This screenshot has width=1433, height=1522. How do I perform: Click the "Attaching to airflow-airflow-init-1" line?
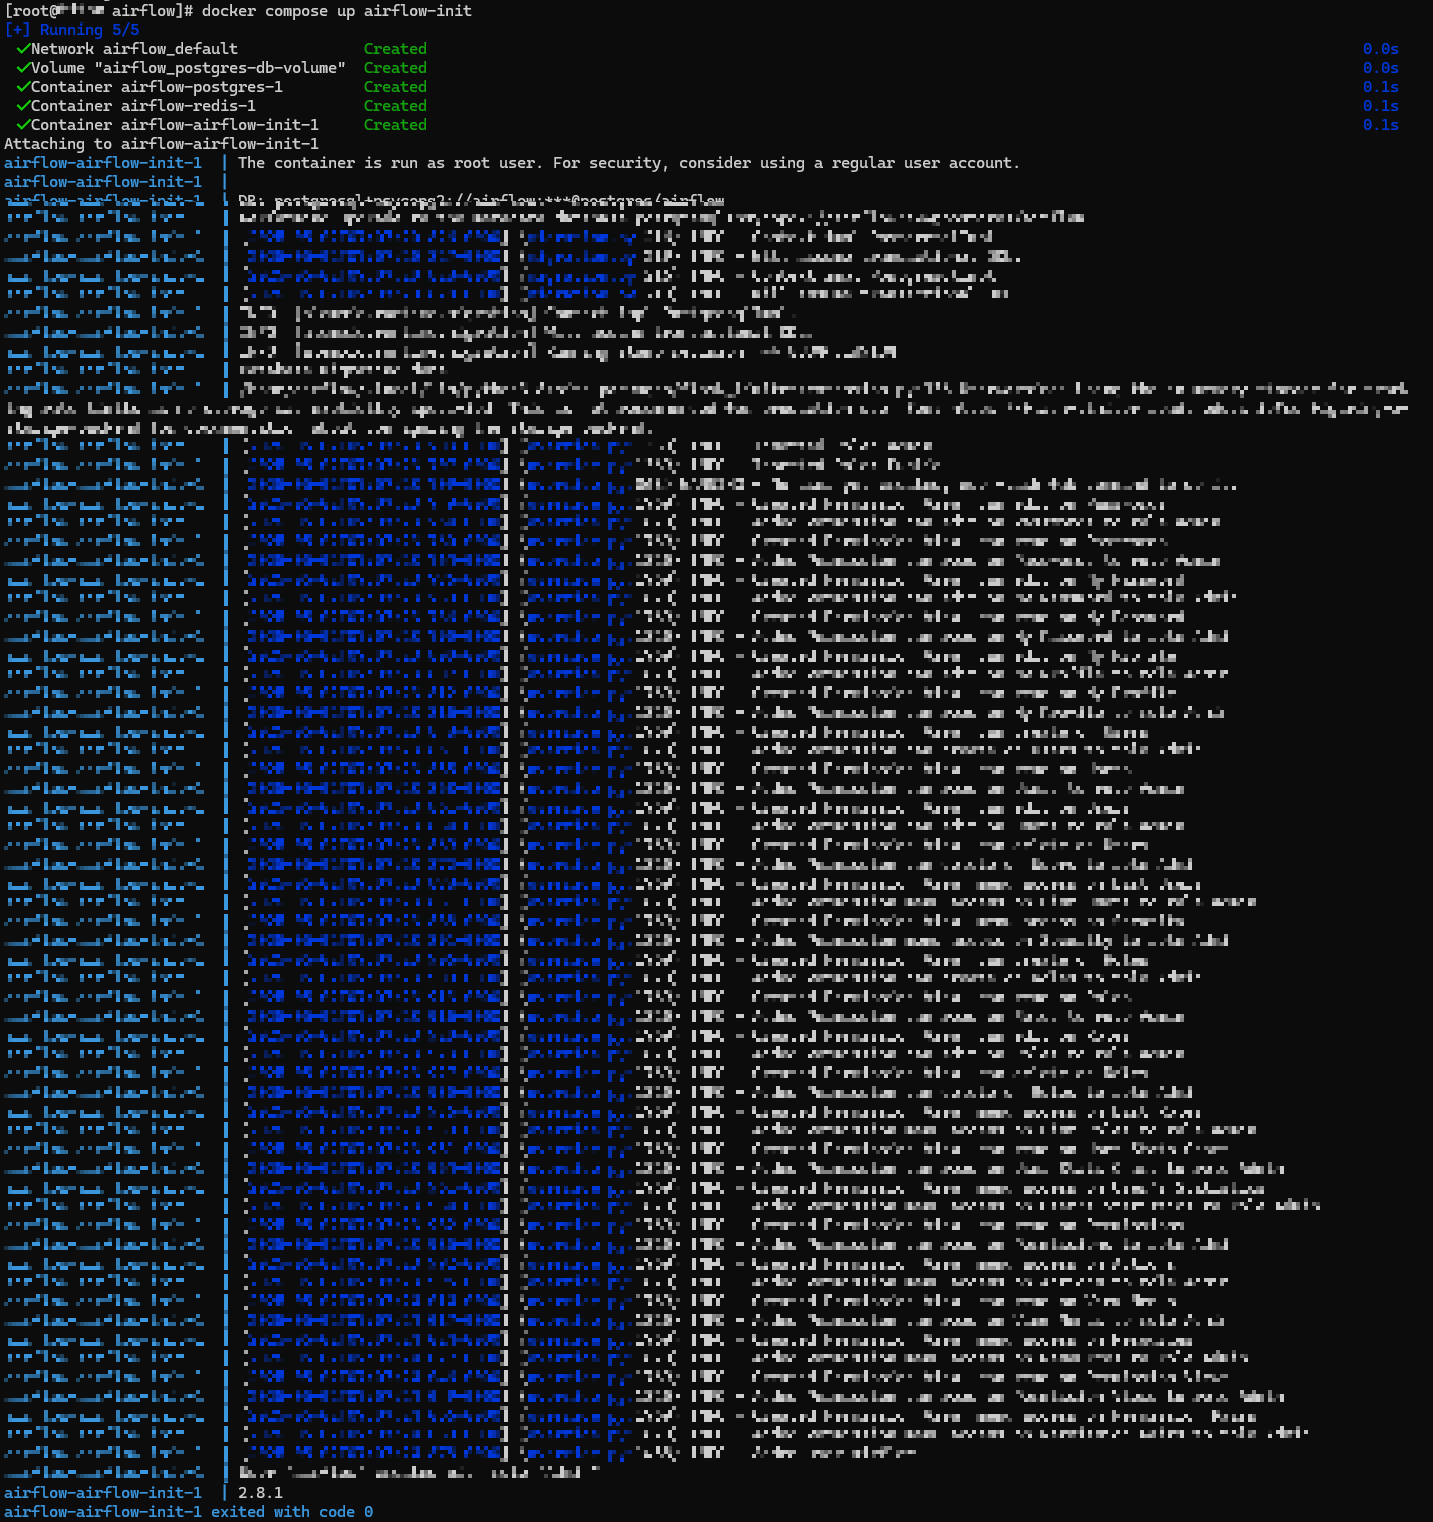[x=161, y=143]
